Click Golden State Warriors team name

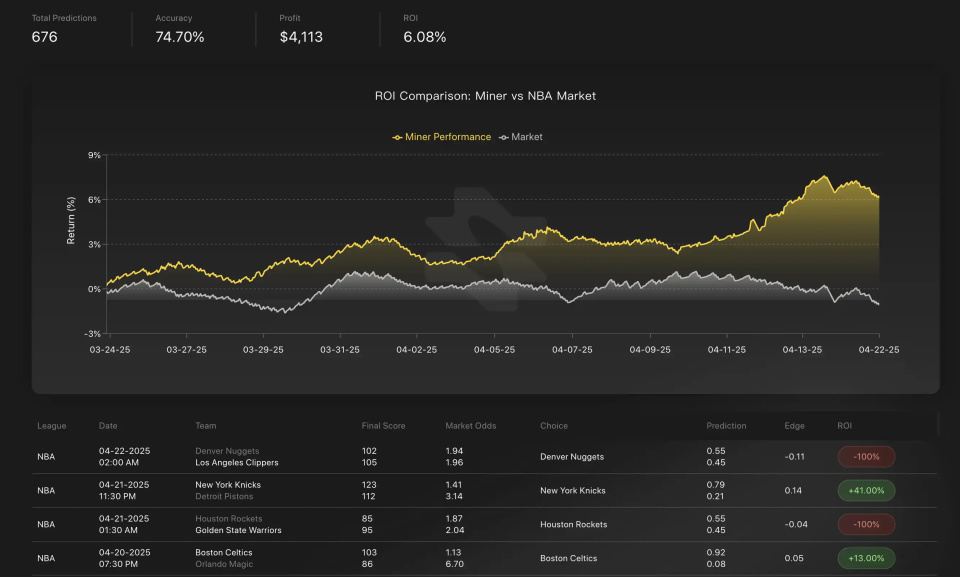click(x=239, y=531)
